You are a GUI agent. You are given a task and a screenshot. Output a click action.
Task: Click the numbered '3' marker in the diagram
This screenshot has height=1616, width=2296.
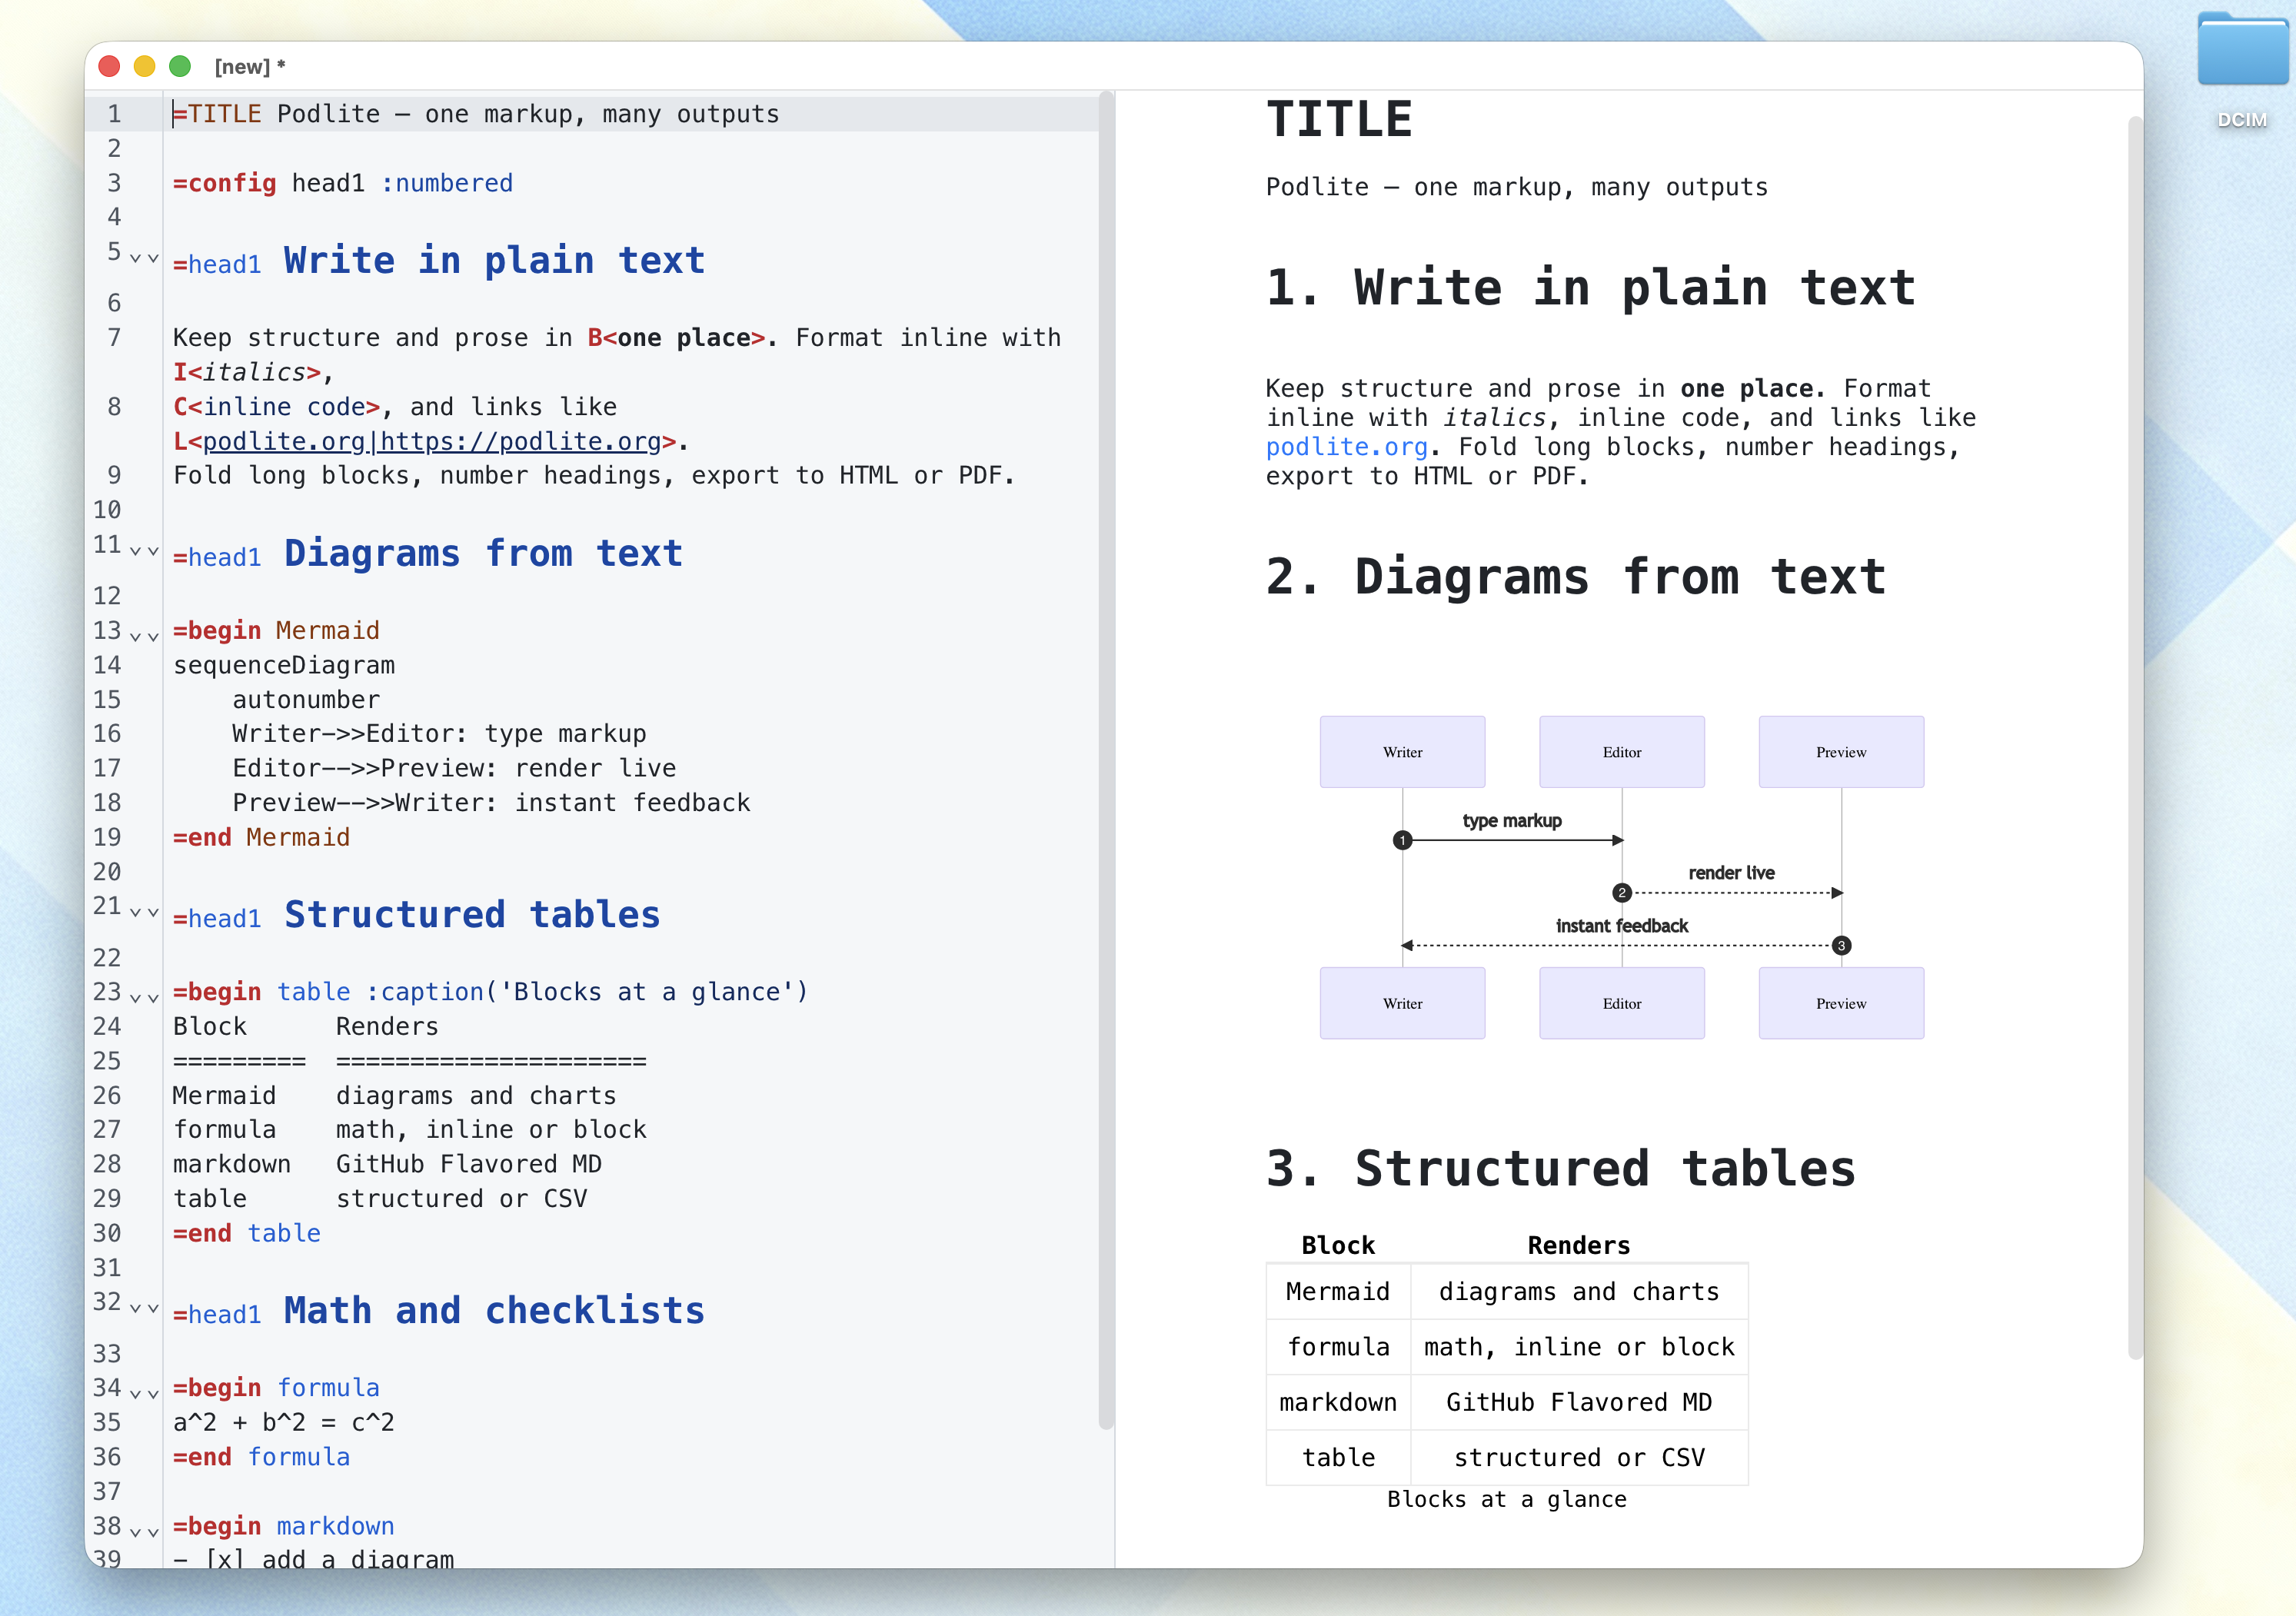[x=1841, y=946]
